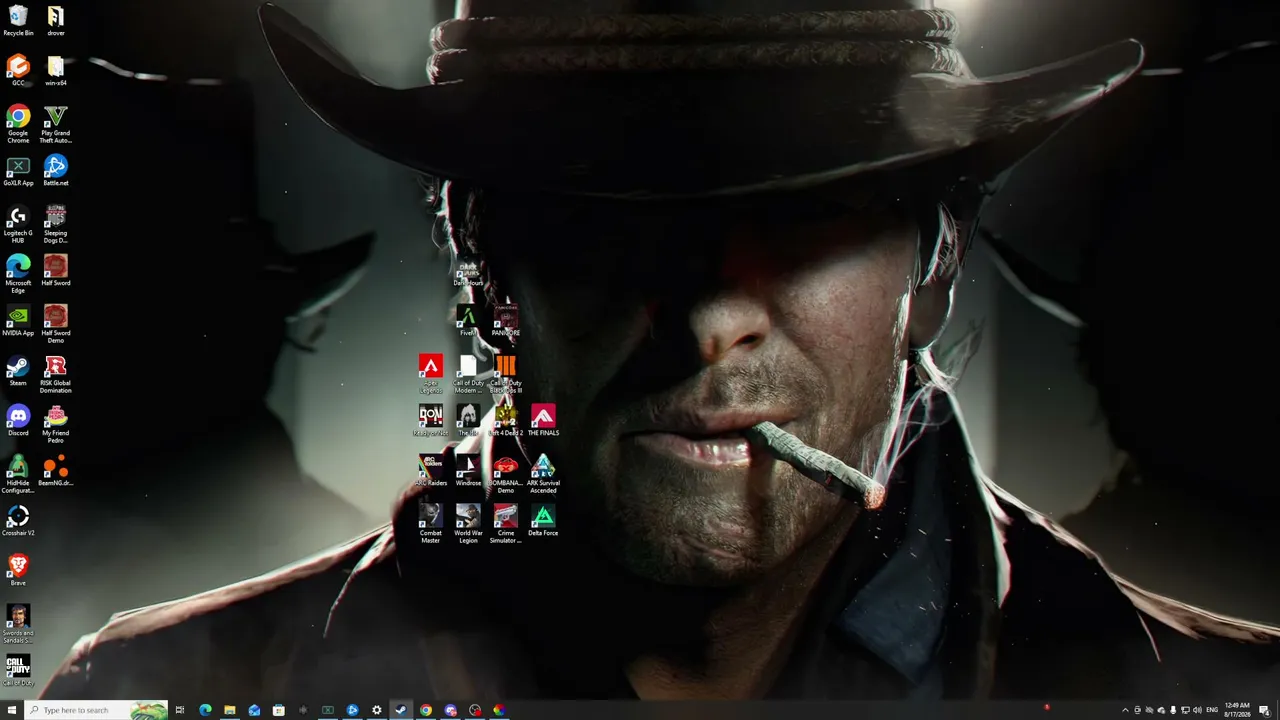Switch to Steam on the taskbar
Screen dimensions: 1280x720
pos(401,710)
